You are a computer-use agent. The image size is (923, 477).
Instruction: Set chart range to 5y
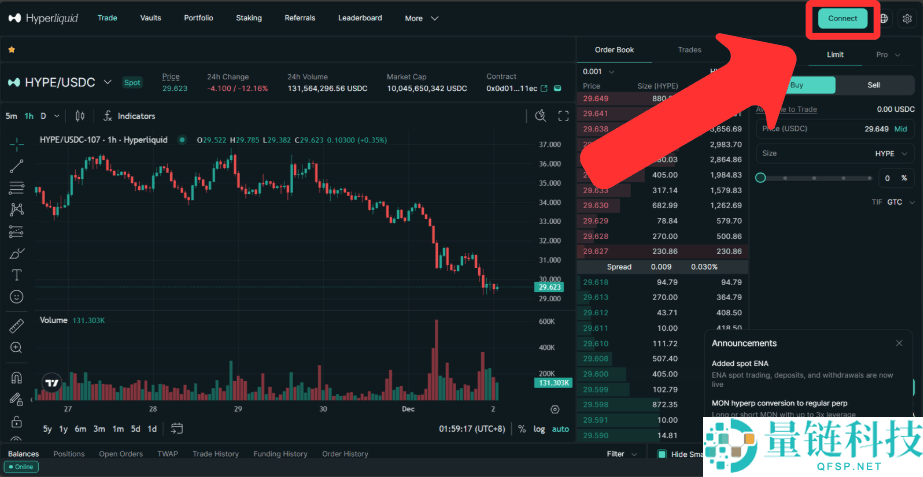coord(47,429)
